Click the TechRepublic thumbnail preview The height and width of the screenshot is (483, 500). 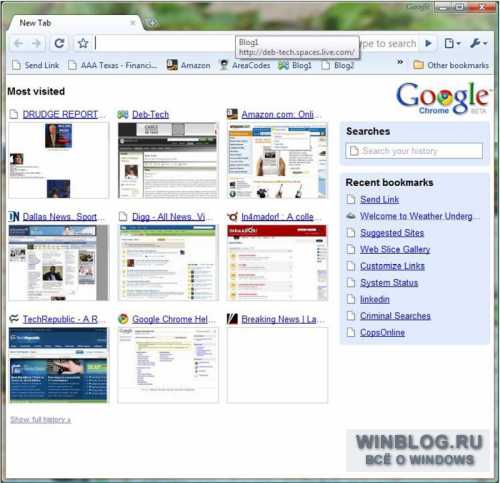(x=59, y=365)
